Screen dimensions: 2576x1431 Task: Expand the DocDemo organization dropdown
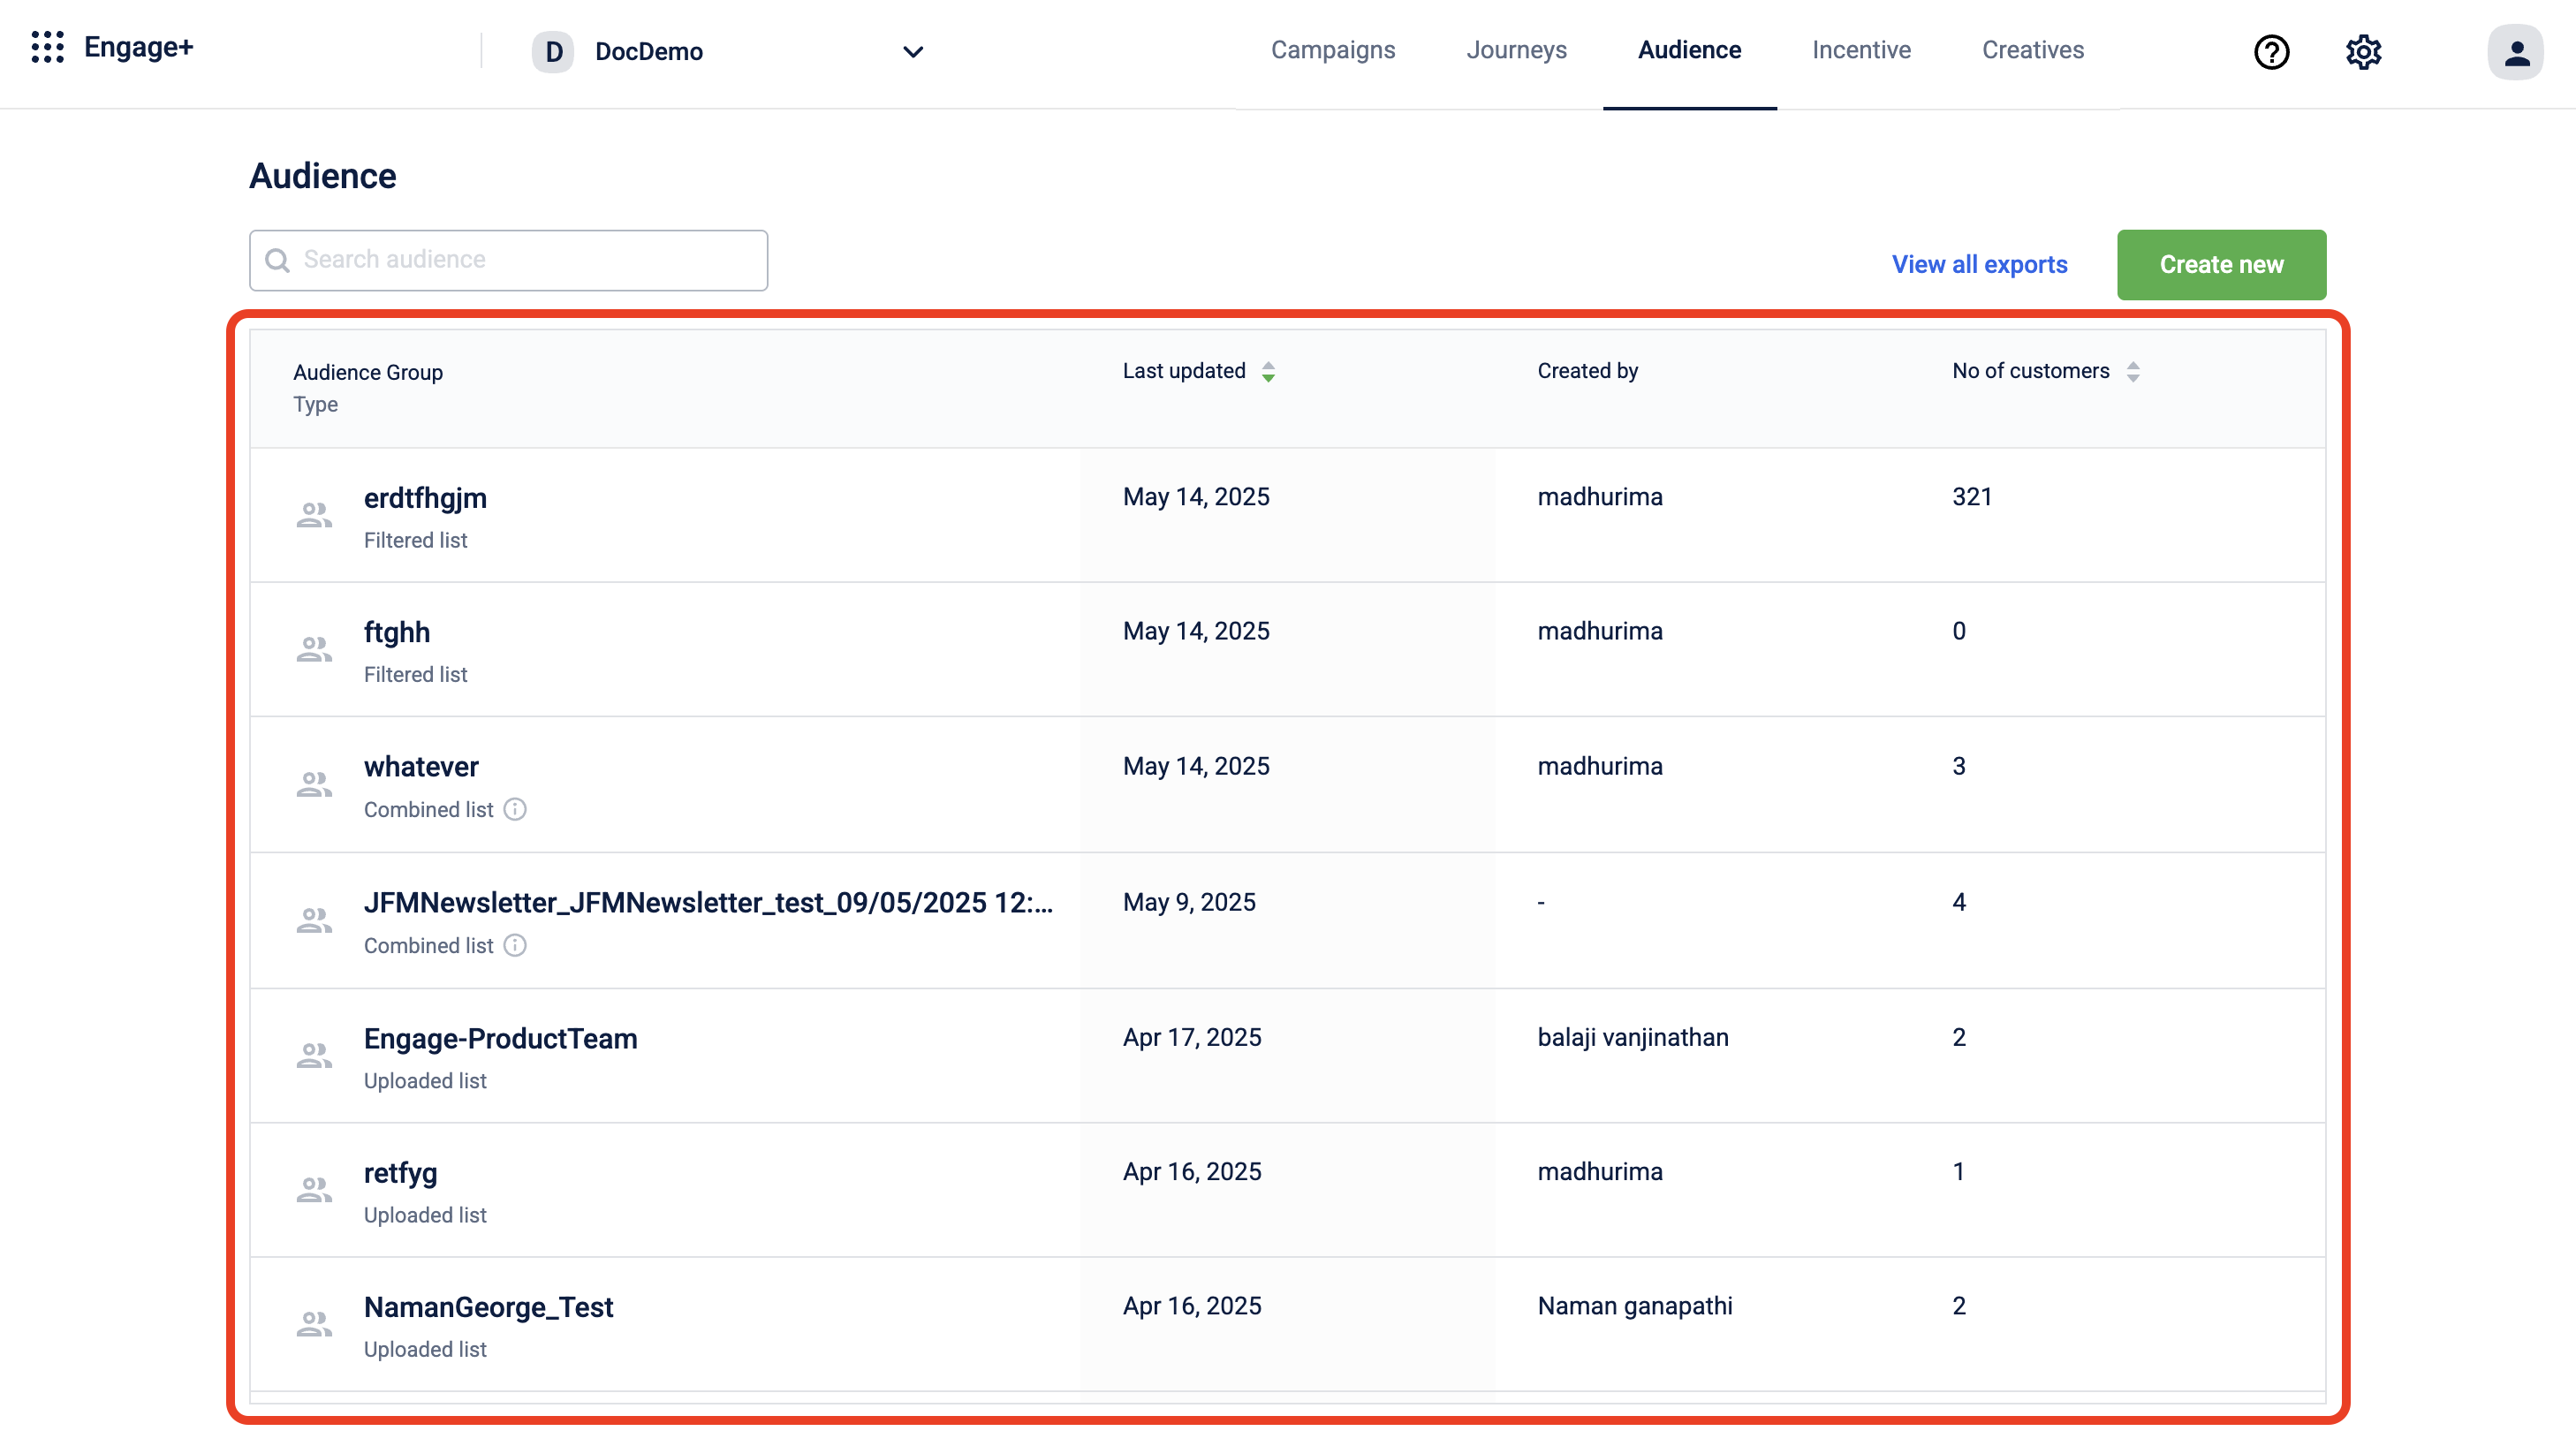pyautogui.click(x=912, y=52)
